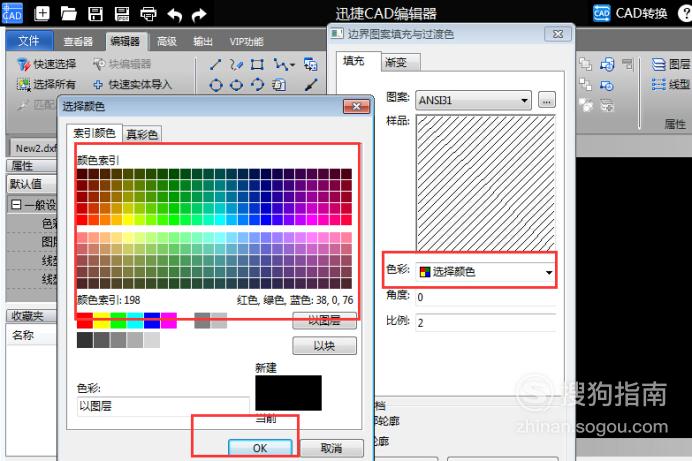This screenshot has width=692, height=461.
Task: Switch to the 查看器 viewer tab
Action: click(78, 41)
